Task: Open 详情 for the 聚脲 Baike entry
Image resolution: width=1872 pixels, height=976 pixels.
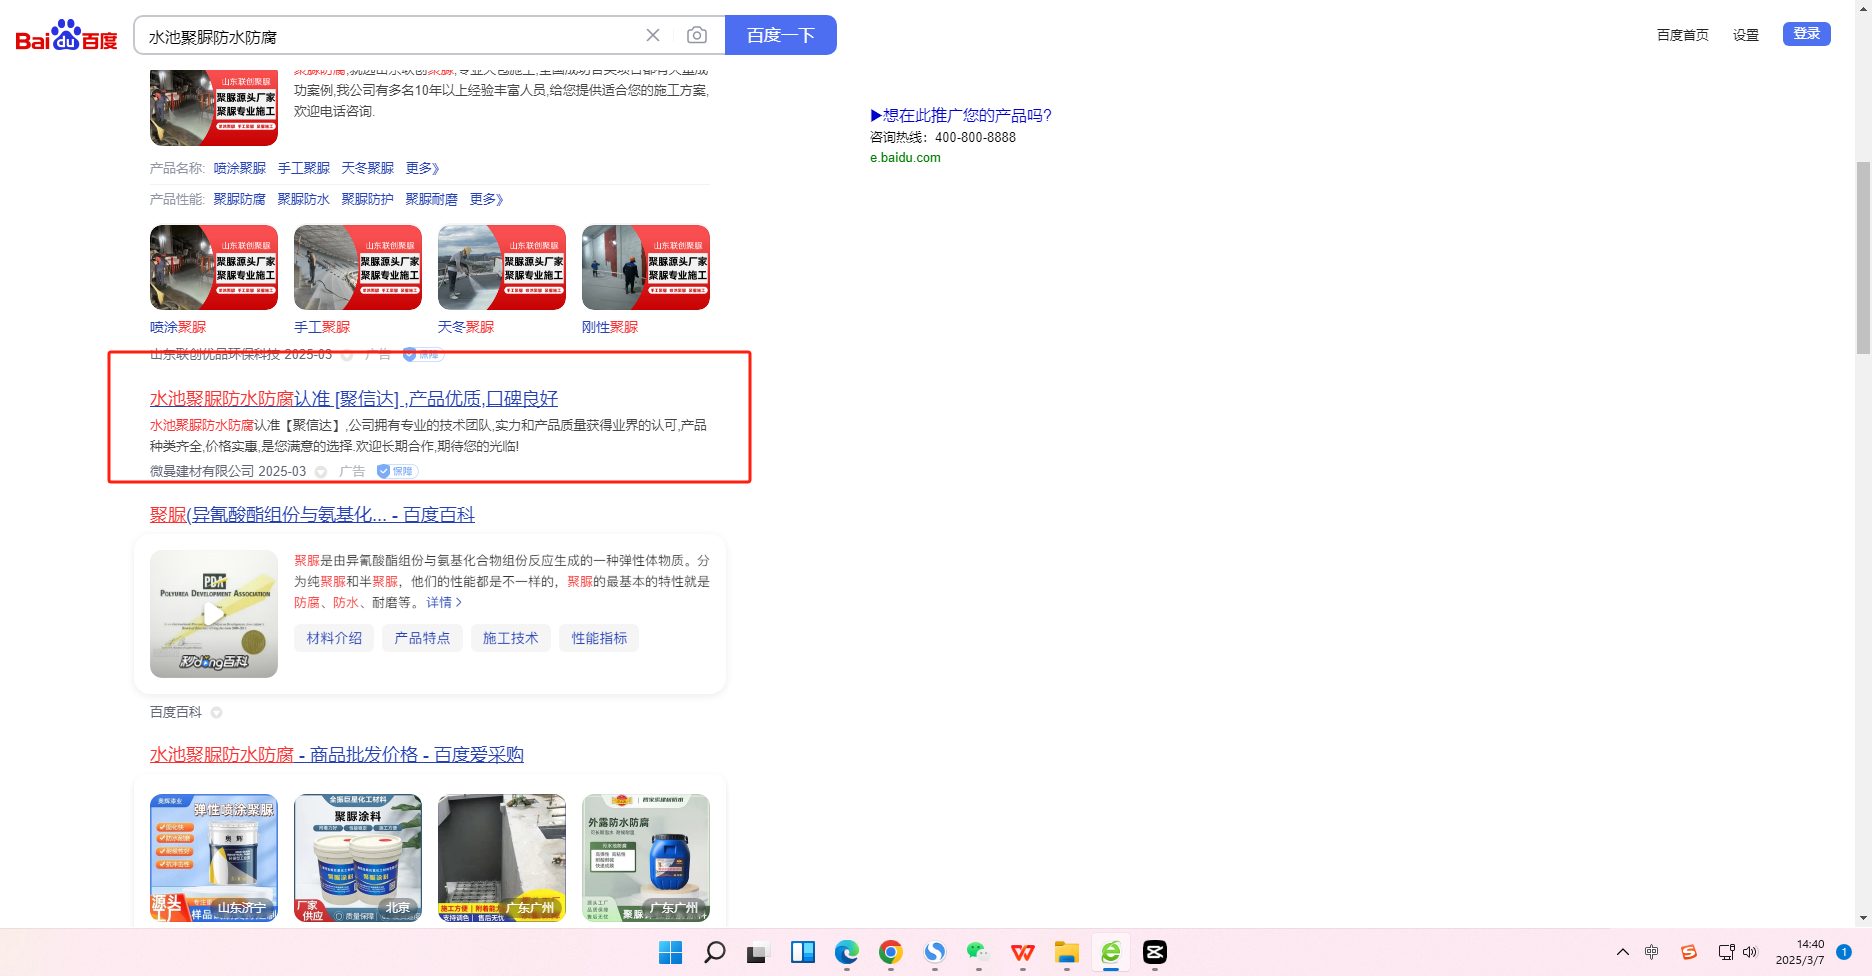Action: tap(444, 602)
